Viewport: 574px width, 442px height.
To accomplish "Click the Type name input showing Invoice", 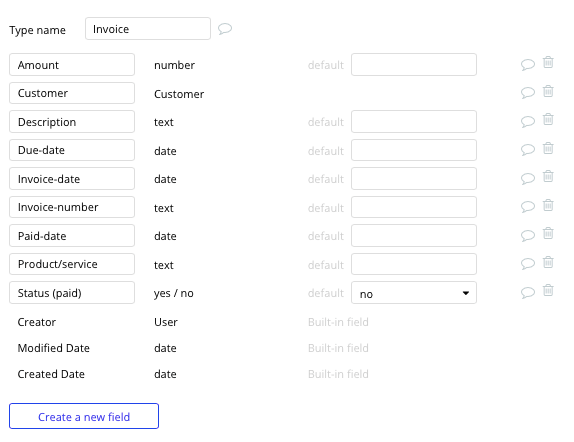I will [148, 29].
